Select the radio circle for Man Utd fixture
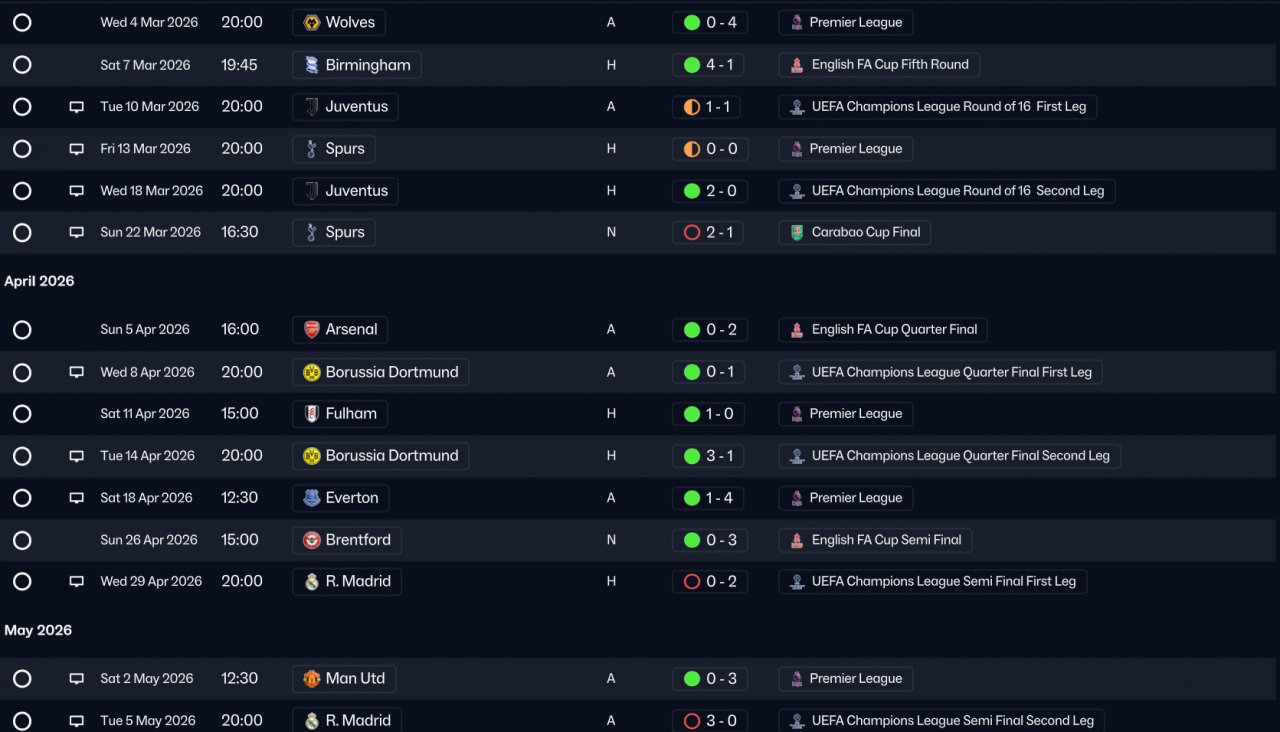Viewport: 1280px width, 732px height. pyautogui.click(x=22, y=679)
